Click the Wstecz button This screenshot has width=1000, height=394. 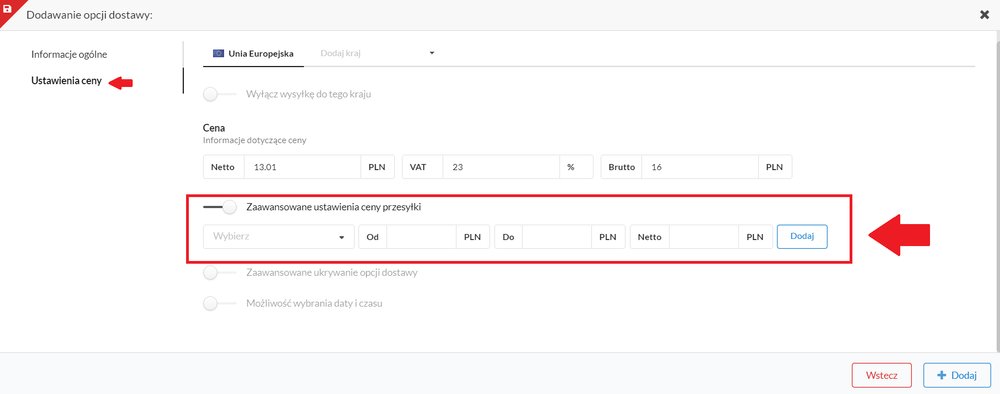[881, 376]
